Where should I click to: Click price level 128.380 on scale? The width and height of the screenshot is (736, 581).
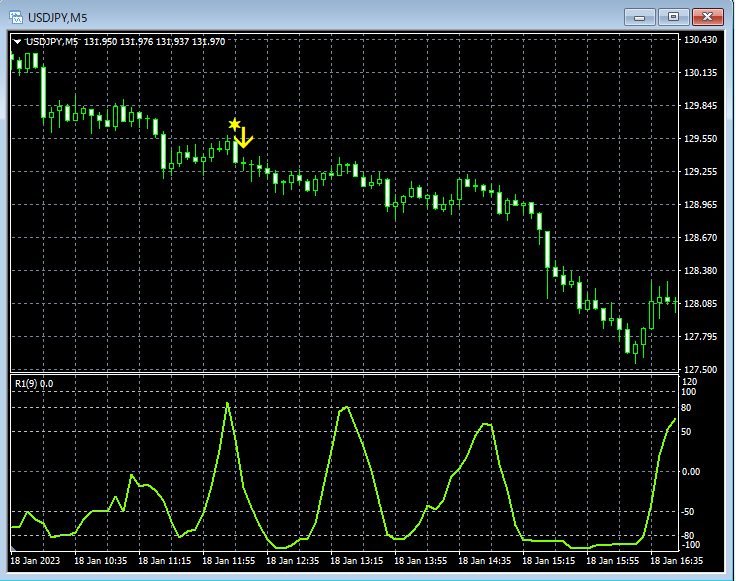pos(700,271)
